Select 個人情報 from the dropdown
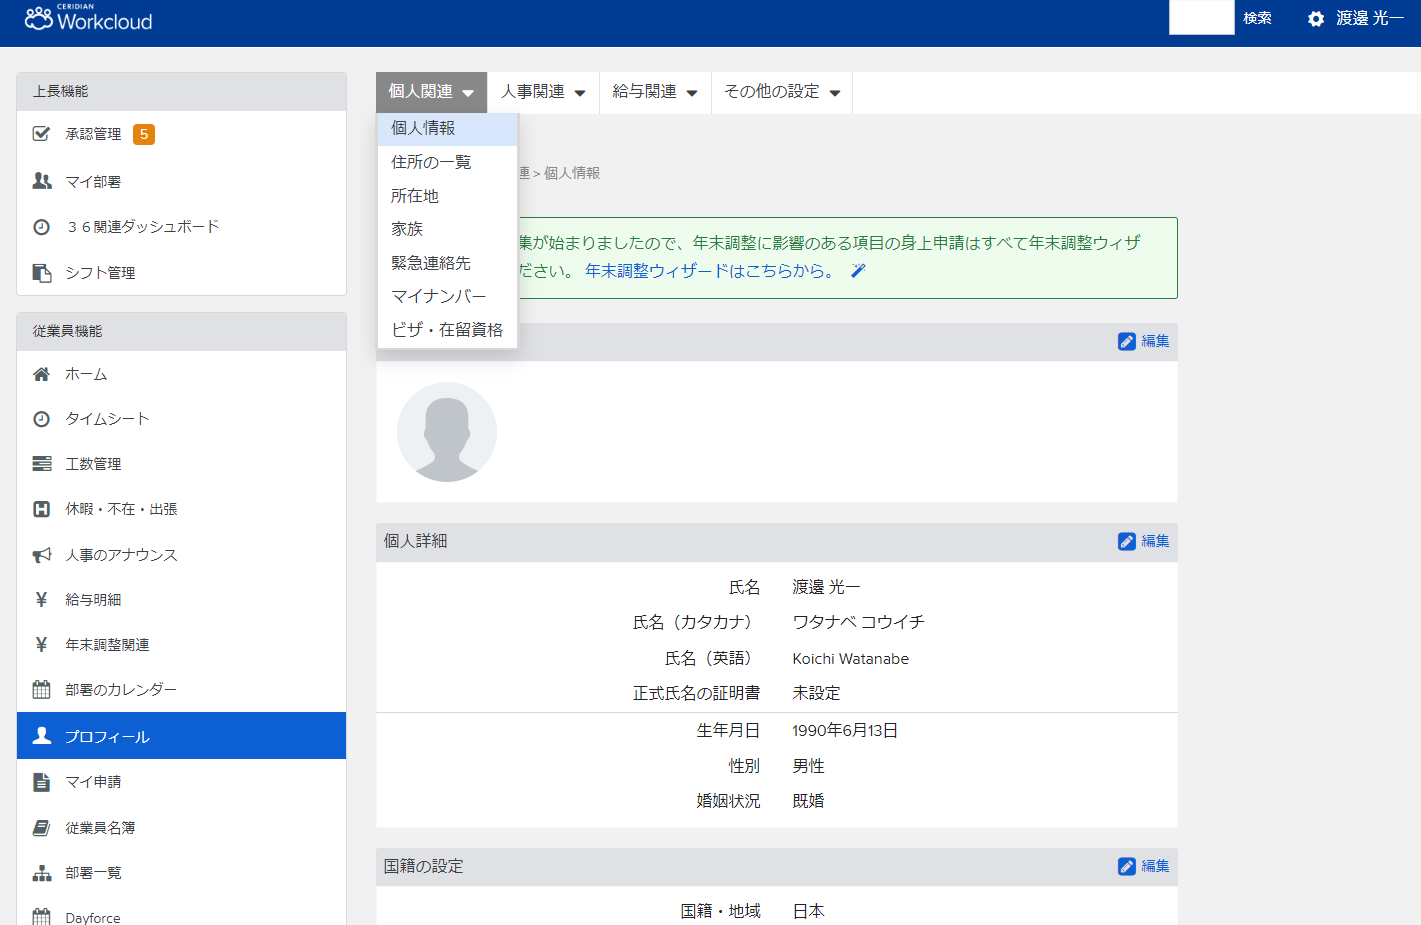Image resolution: width=1421 pixels, height=925 pixels. click(447, 128)
